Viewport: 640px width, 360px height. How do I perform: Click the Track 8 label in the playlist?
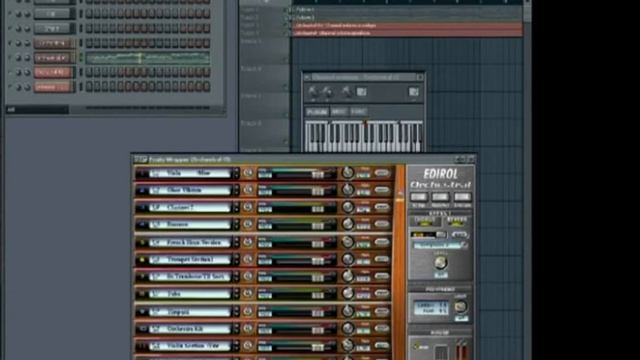tap(251, 123)
